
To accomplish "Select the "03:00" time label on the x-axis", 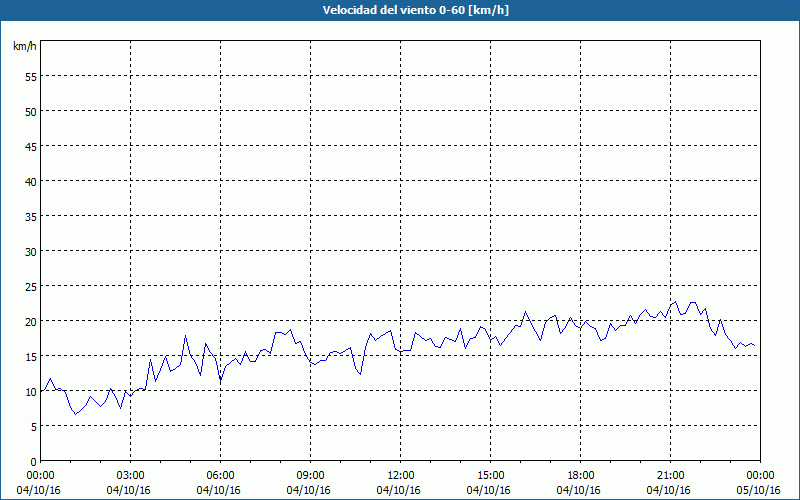I will 131,476.
